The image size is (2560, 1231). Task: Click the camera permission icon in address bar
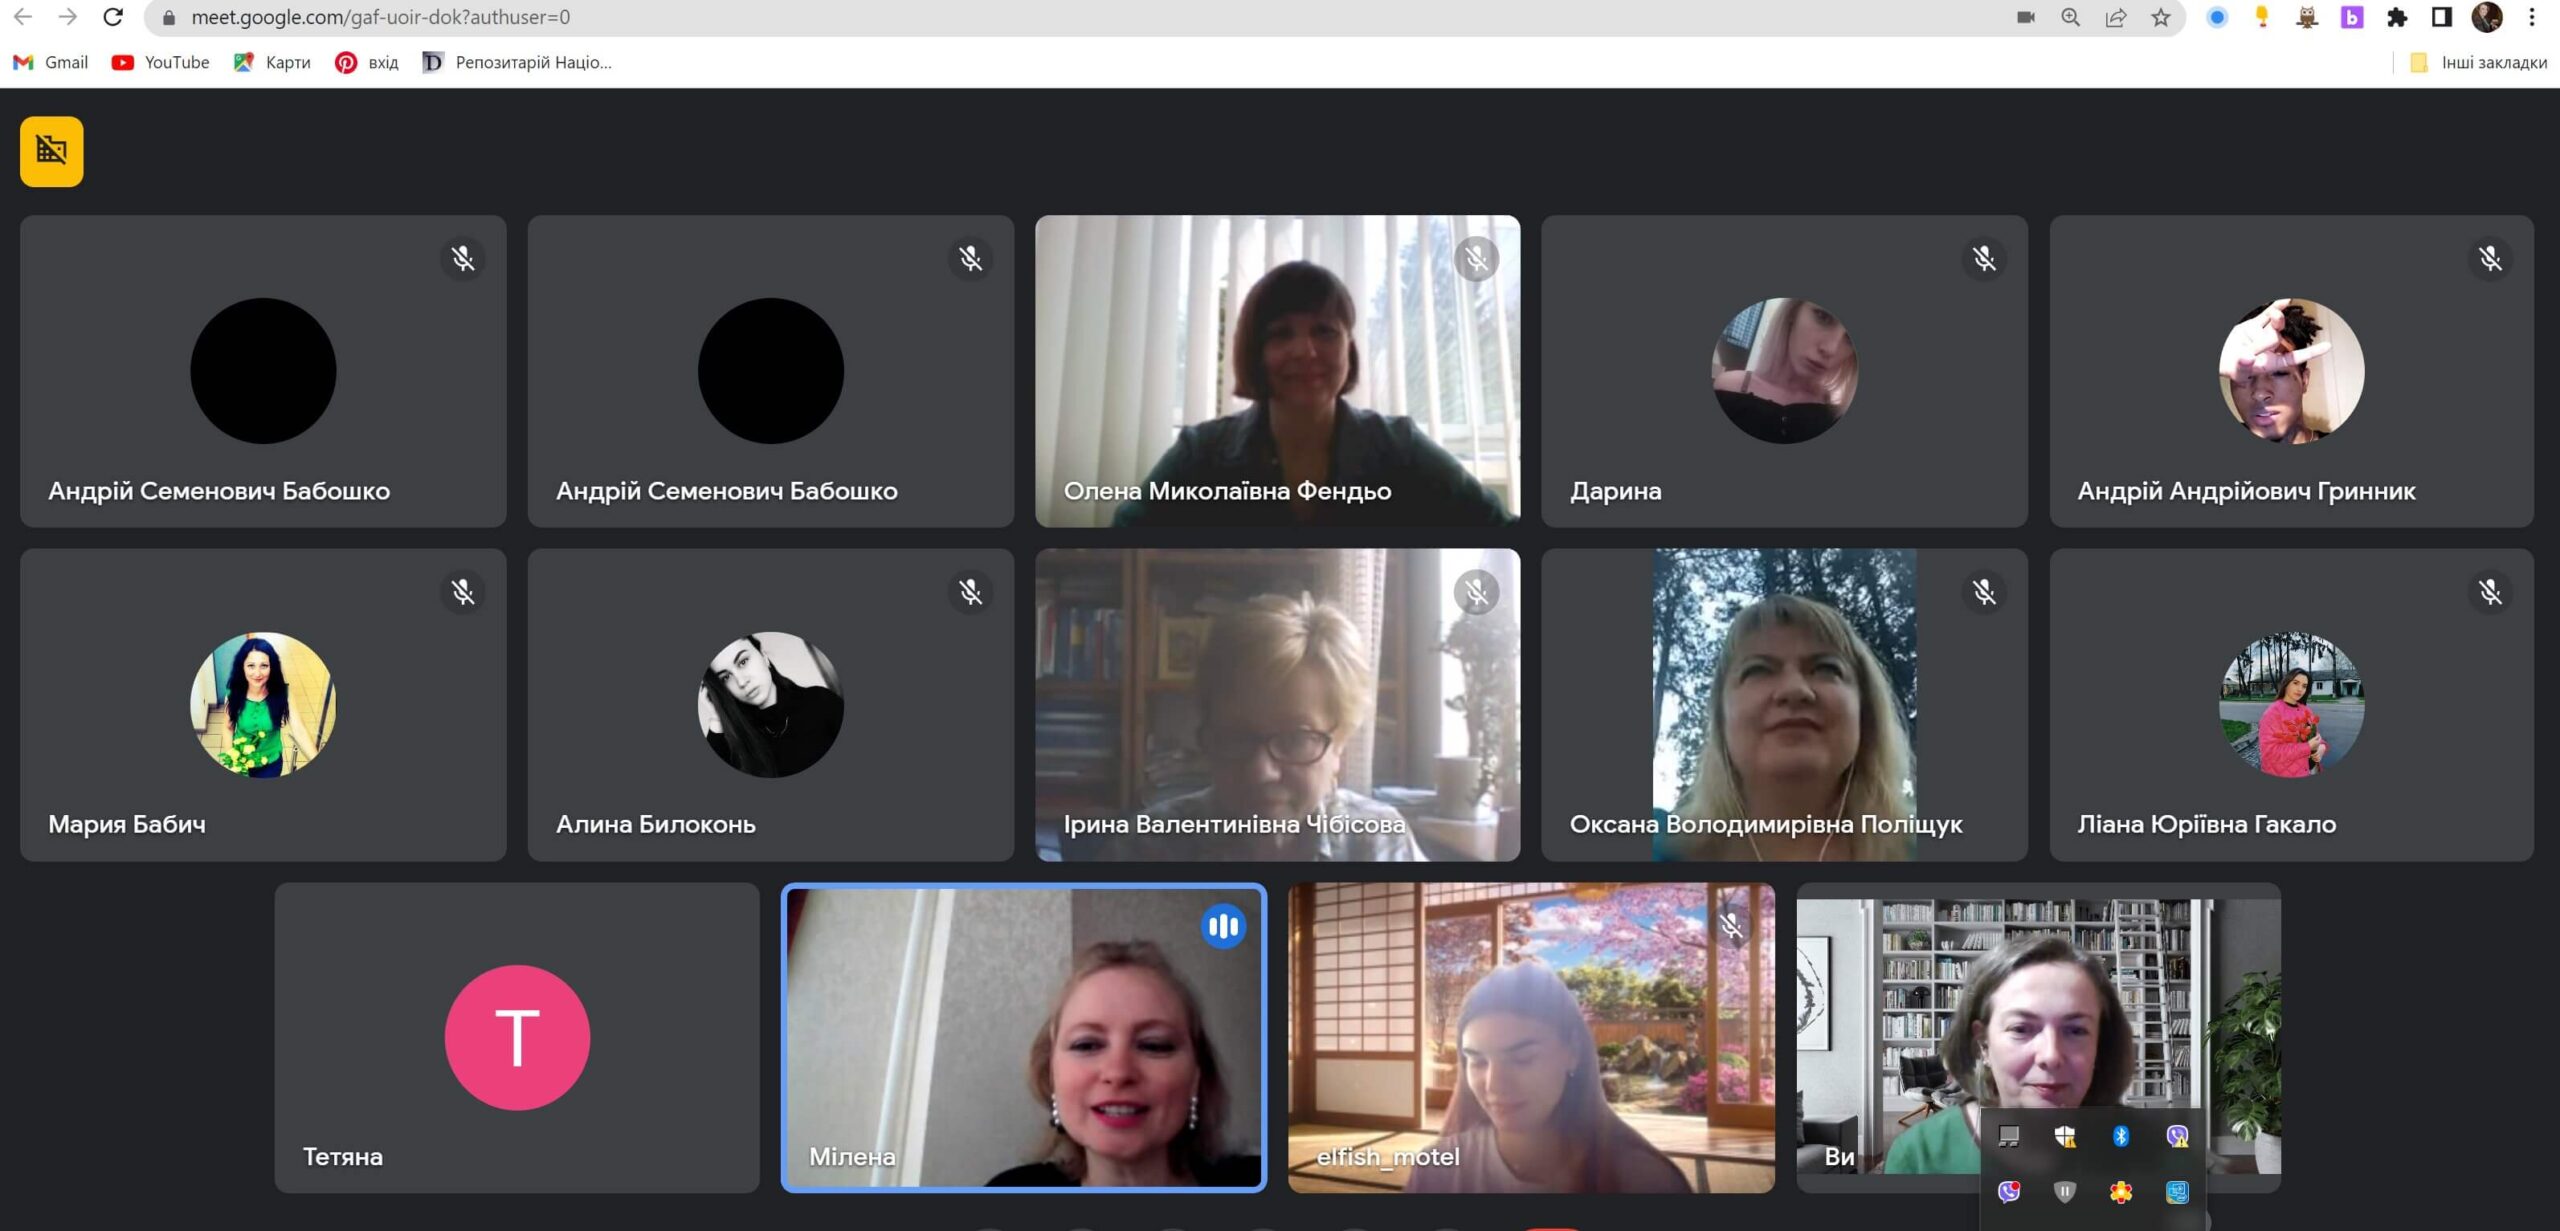click(x=2026, y=17)
